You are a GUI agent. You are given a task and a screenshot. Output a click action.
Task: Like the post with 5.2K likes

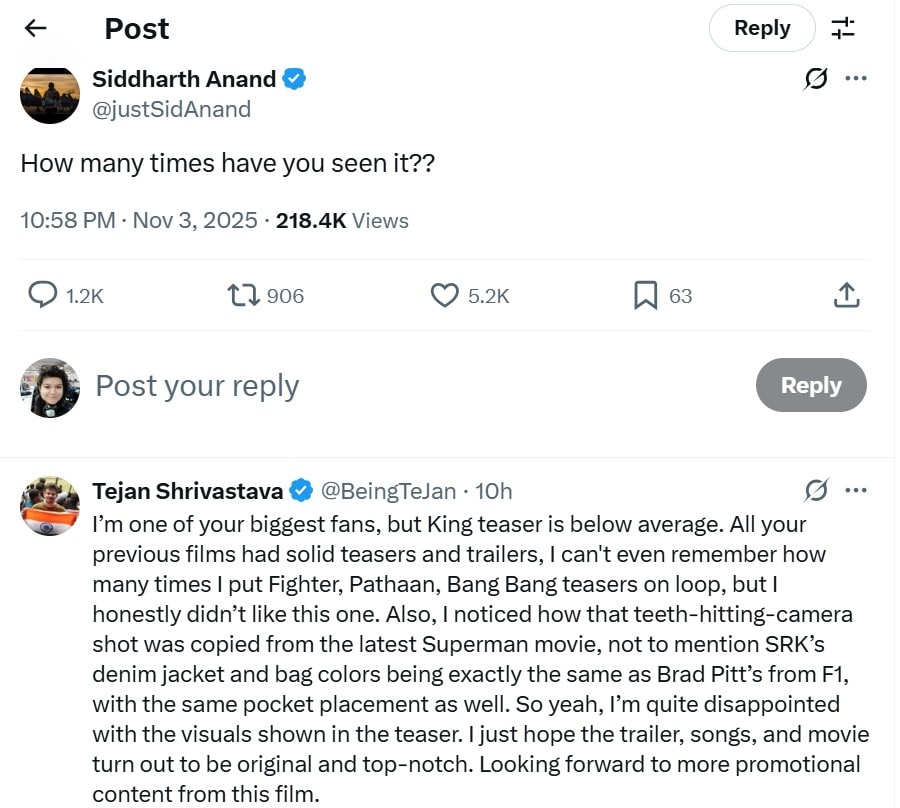point(444,295)
